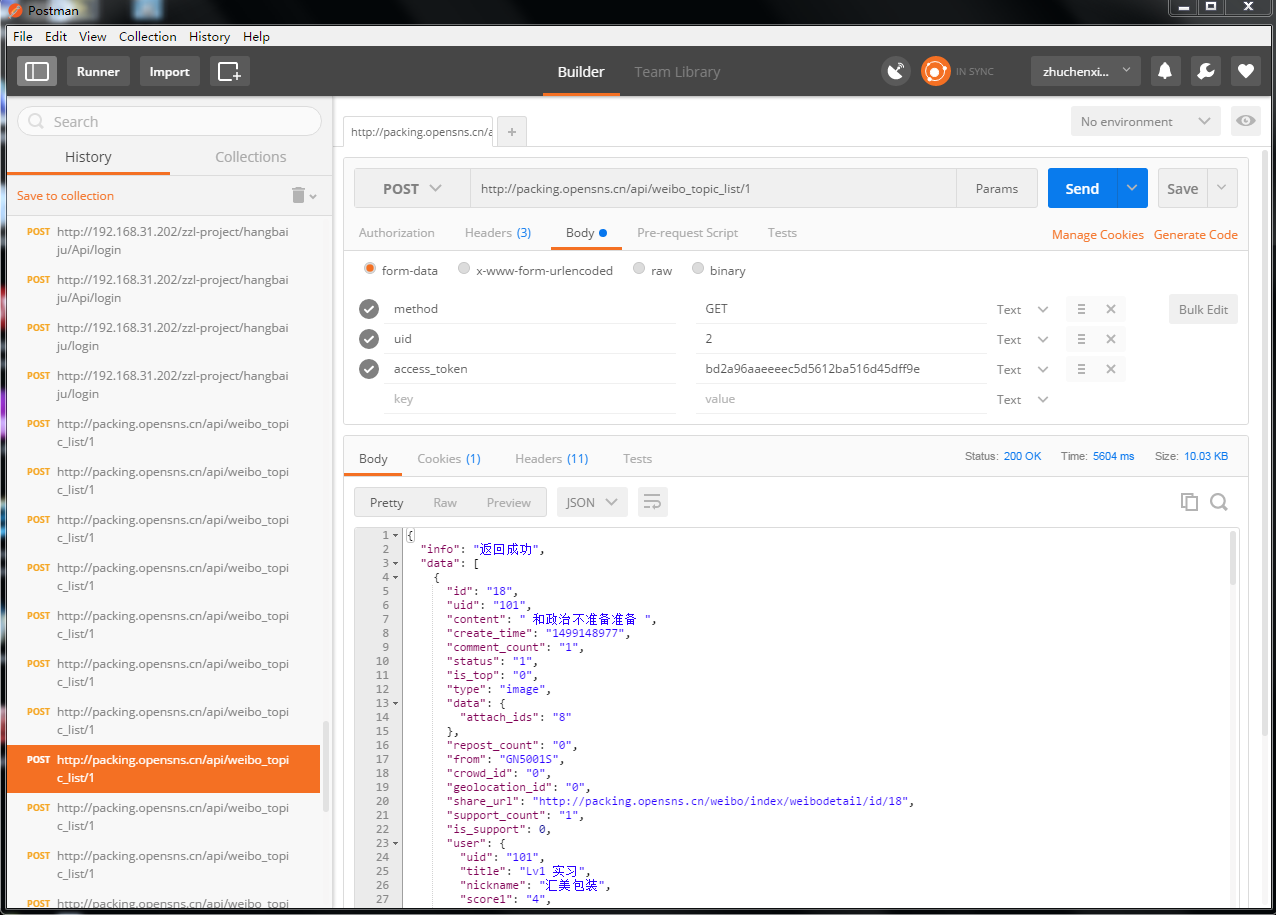Open the Params editor button

[x=997, y=188]
